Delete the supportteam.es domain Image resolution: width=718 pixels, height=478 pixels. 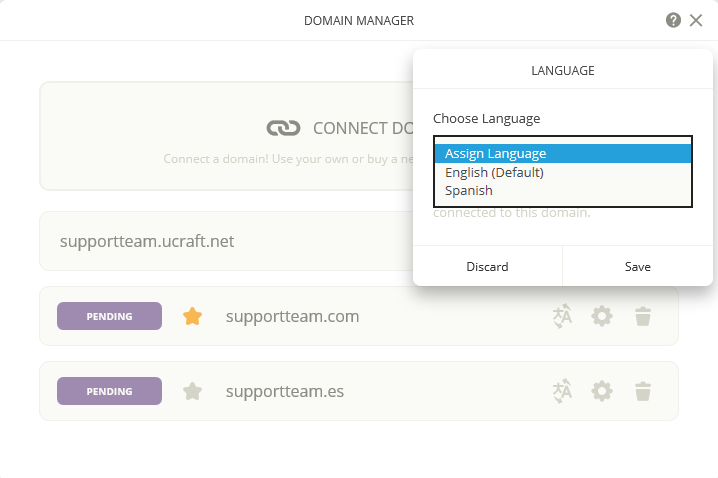tap(643, 391)
